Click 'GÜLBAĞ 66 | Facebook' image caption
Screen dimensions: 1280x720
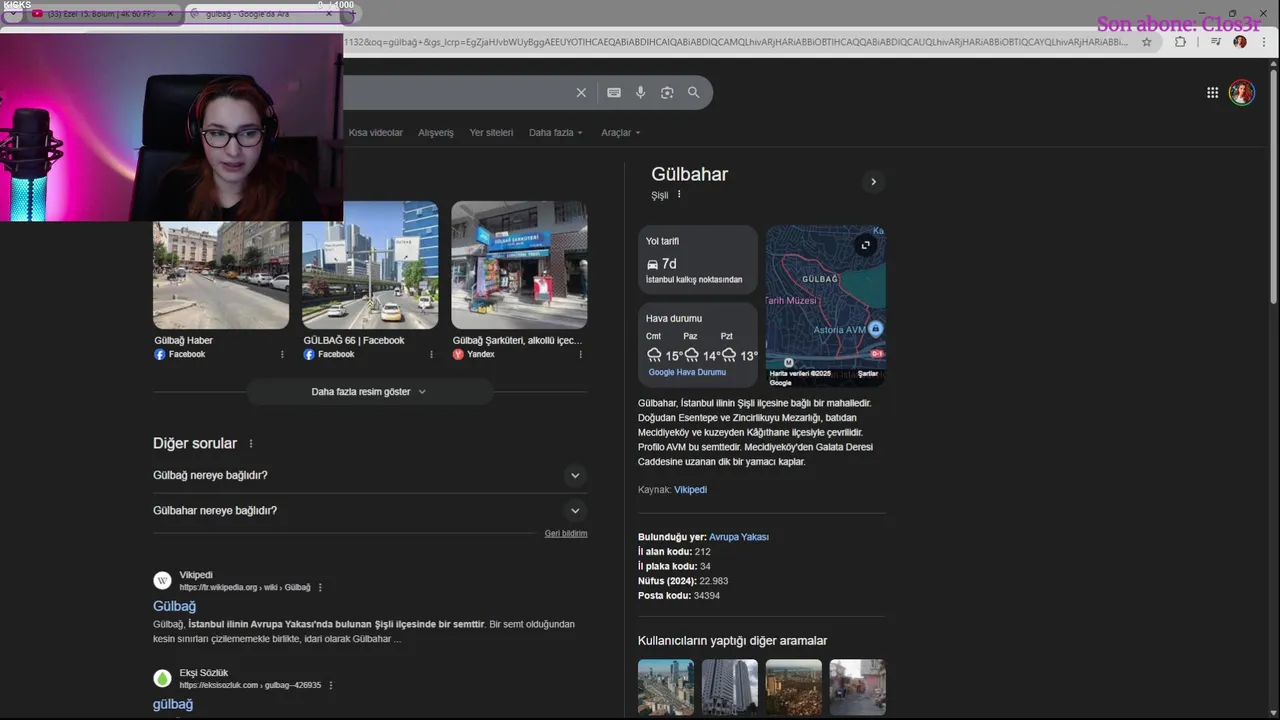click(354, 340)
